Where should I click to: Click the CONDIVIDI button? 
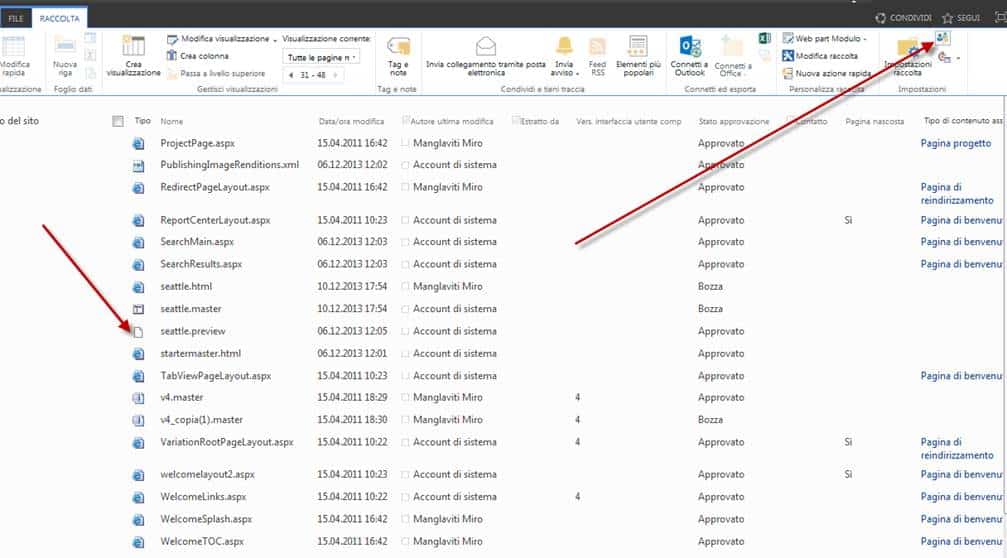click(x=904, y=18)
